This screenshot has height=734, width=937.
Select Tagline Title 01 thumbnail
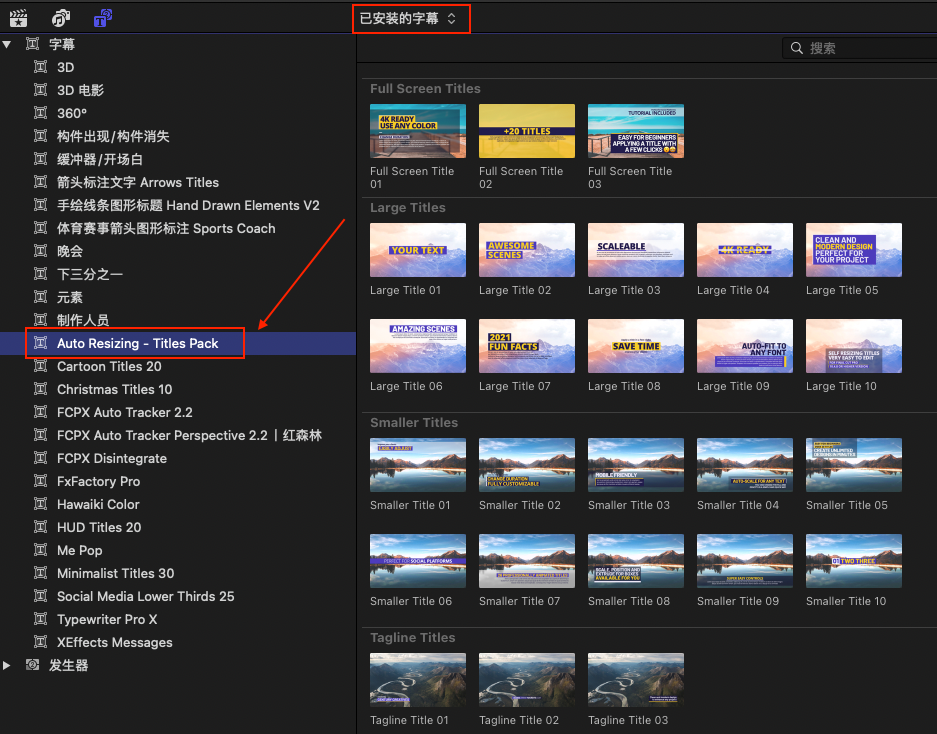(x=418, y=680)
